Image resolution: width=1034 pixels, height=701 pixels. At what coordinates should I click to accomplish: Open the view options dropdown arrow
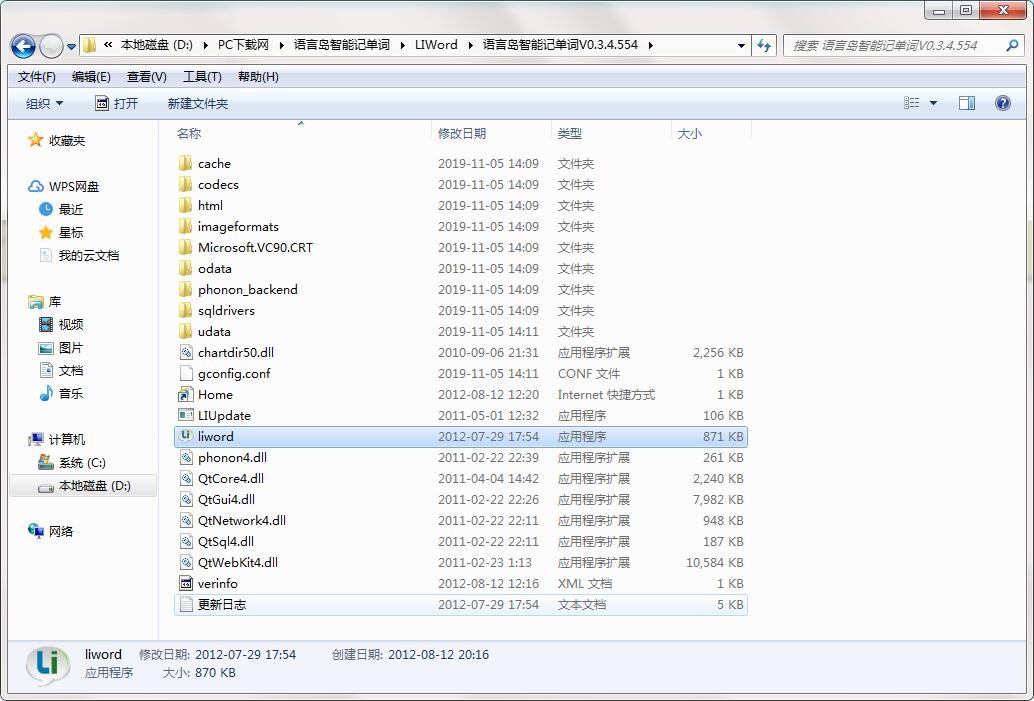click(933, 103)
